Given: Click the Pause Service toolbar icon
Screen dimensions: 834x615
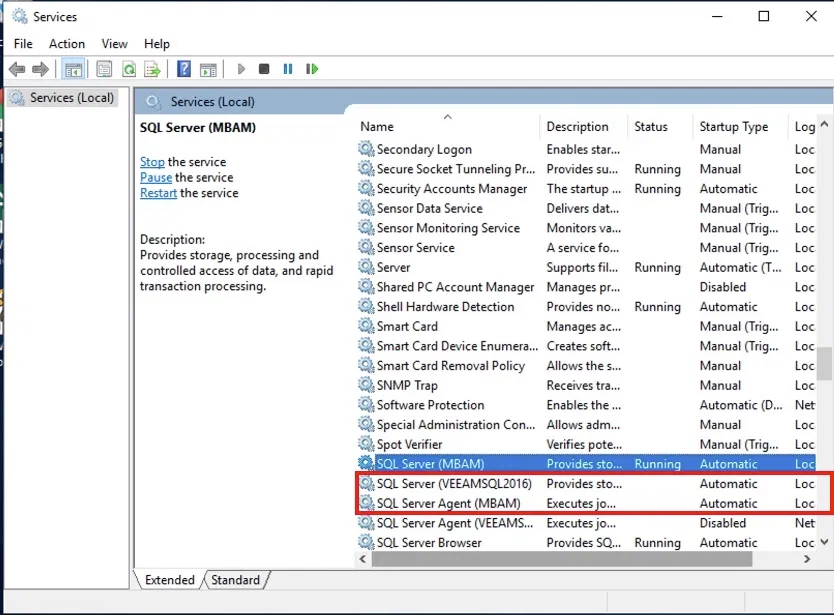Looking at the screenshot, I should [288, 69].
